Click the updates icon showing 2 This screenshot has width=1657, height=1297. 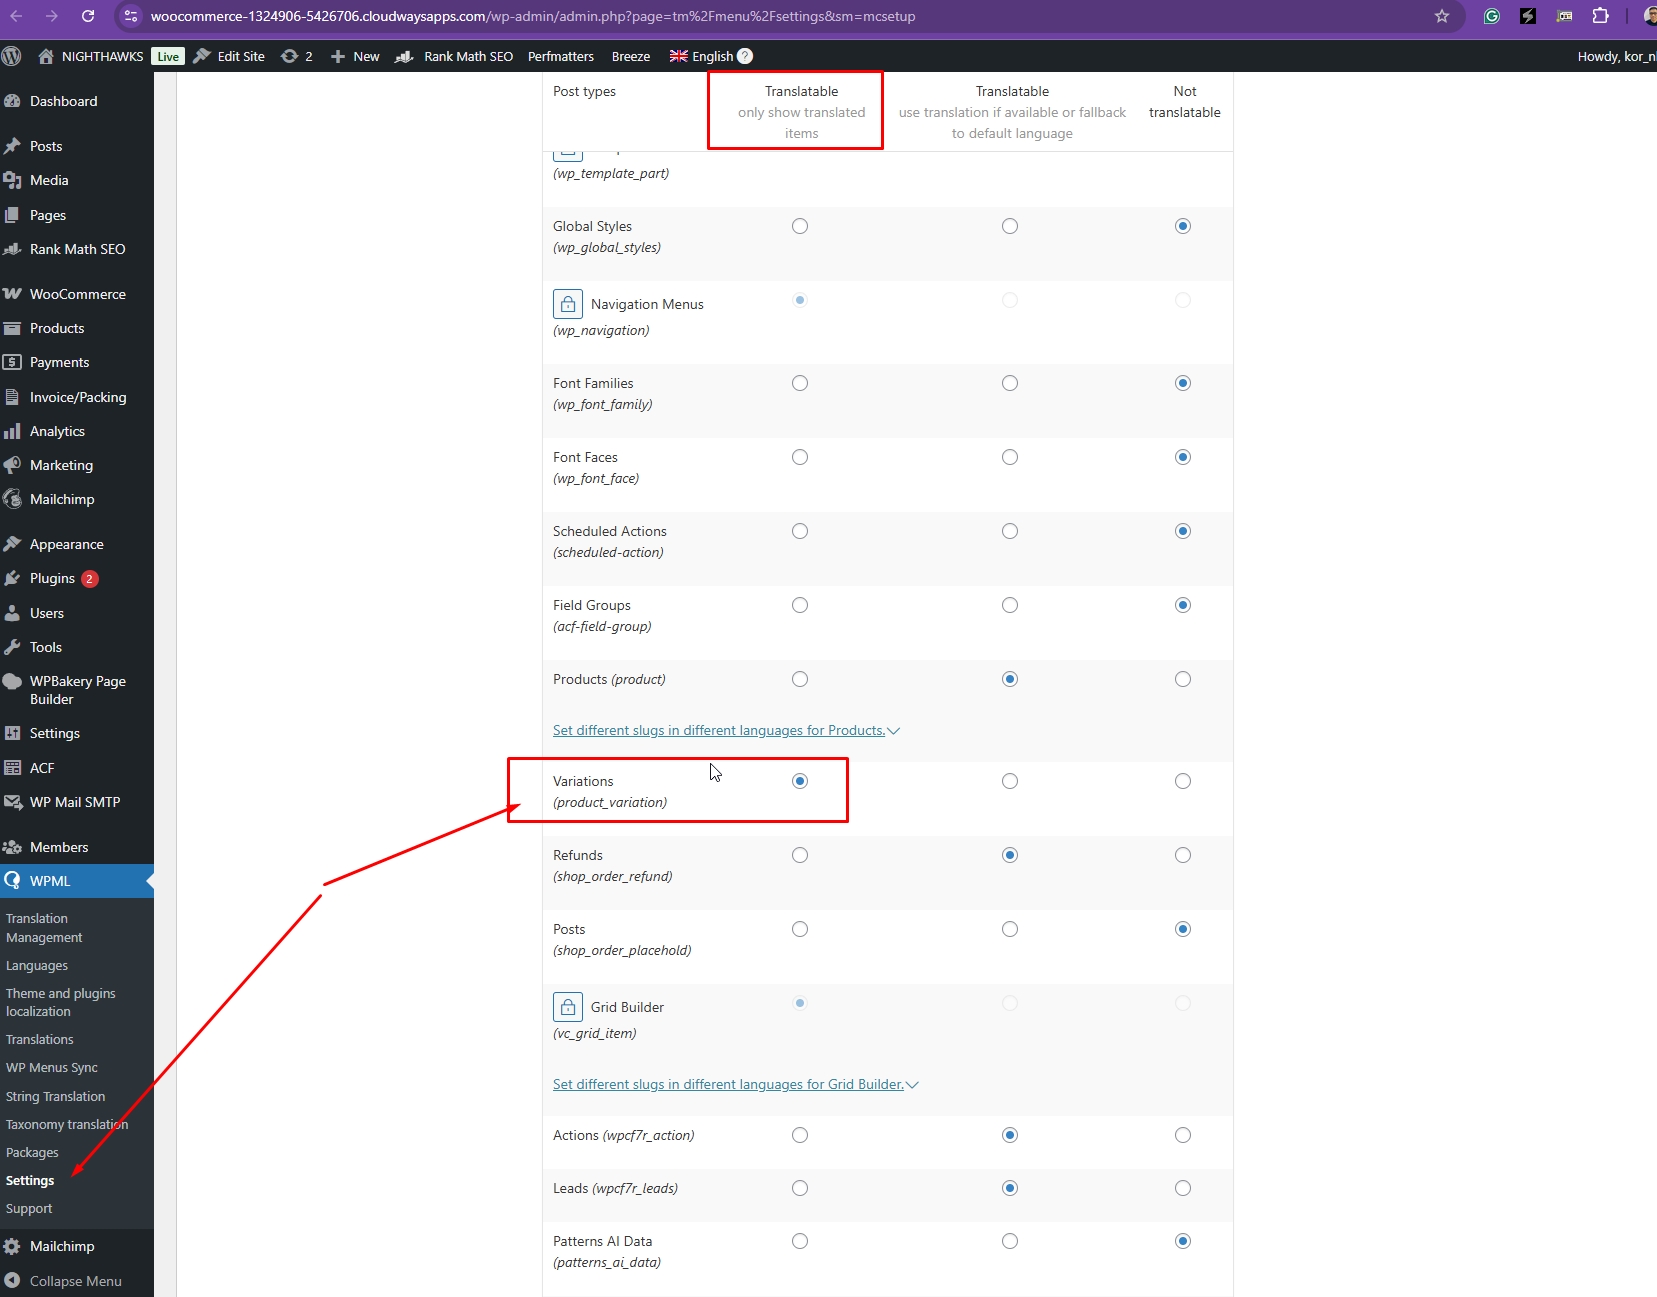click(297, 56)
